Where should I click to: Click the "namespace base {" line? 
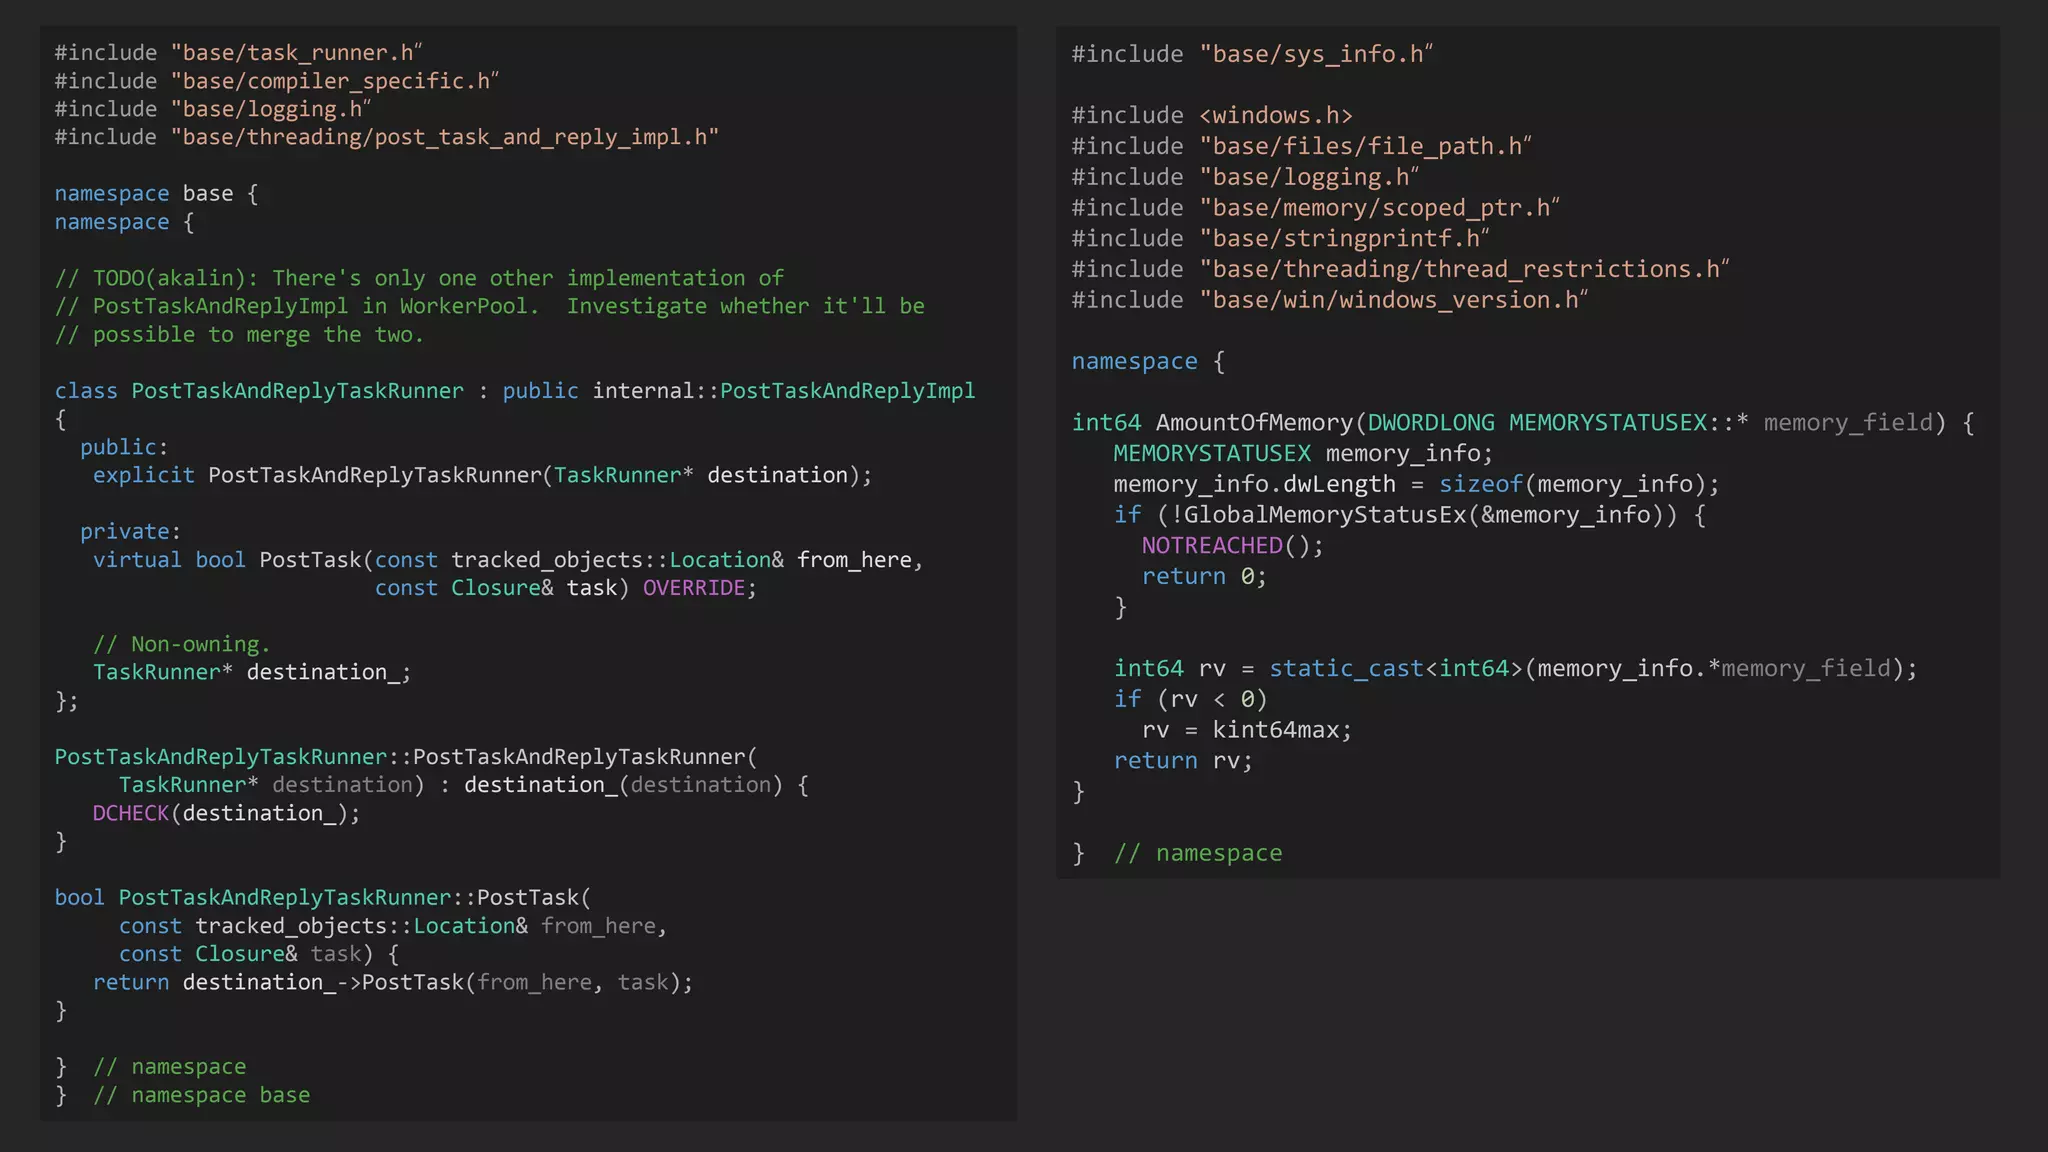156,193
